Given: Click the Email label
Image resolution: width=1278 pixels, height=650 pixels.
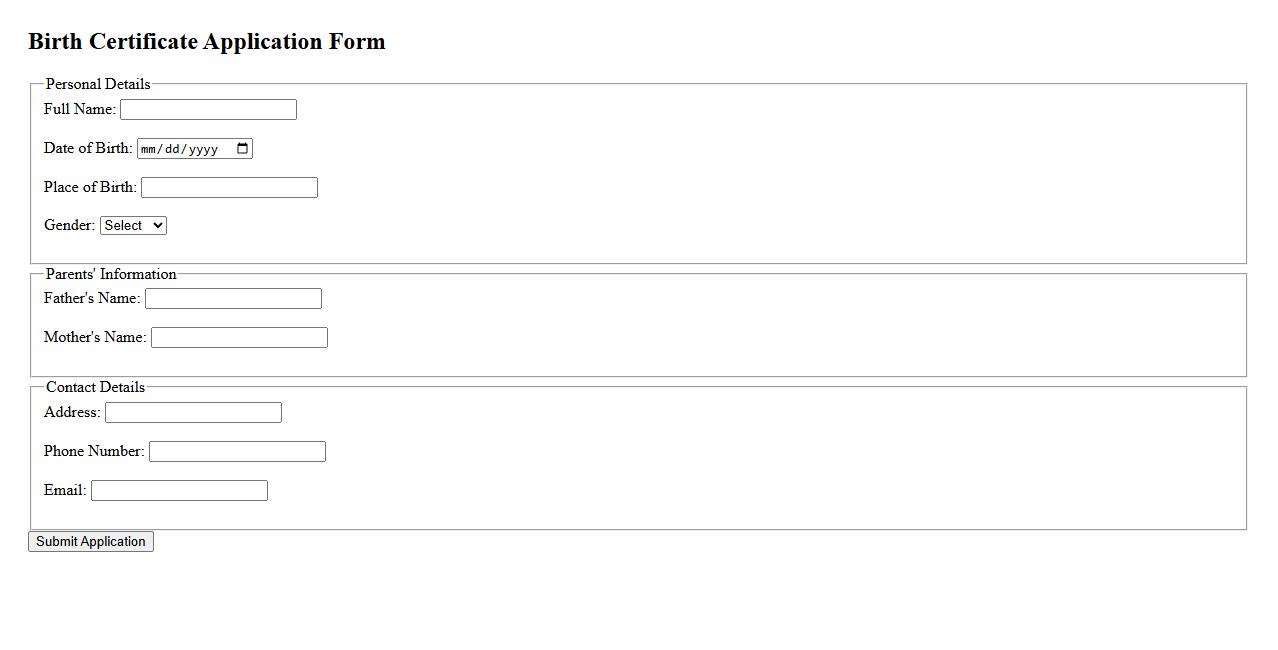Looking at the screenshot, I should [65, 491].
